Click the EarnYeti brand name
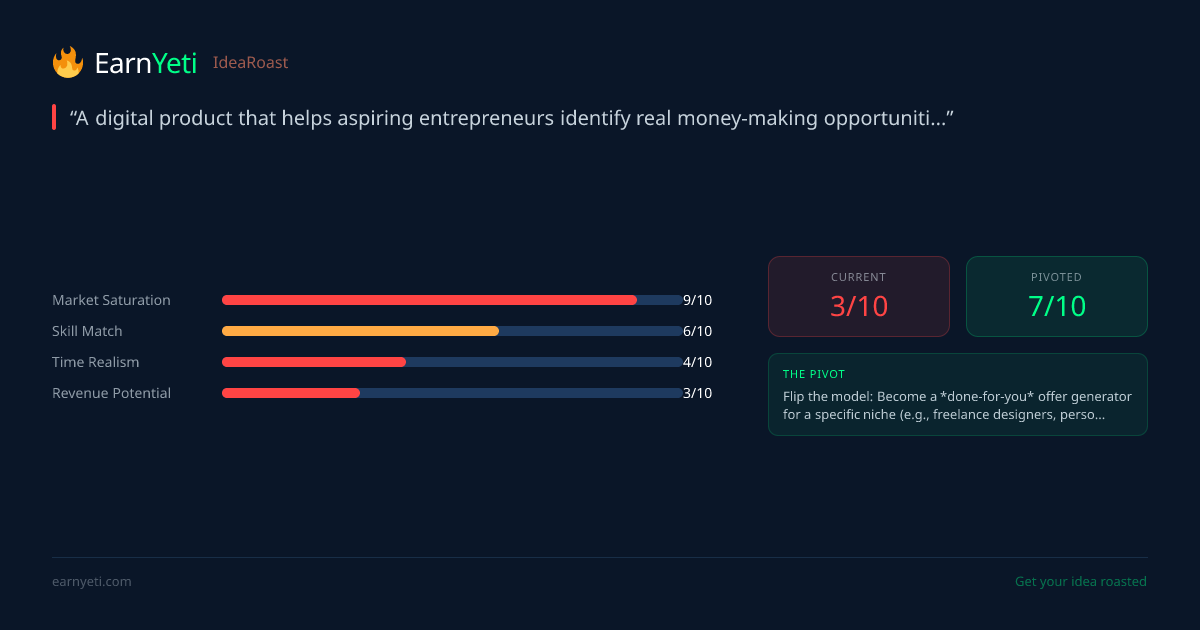1200x630 pixels. (x=146, y=63)
